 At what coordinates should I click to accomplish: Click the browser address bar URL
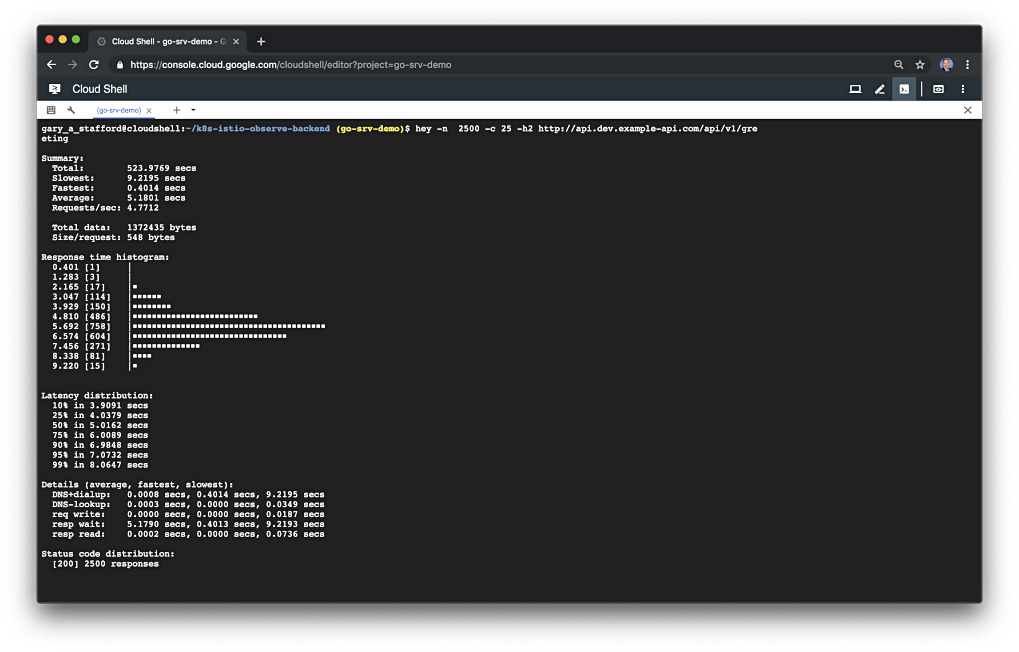click(x=290, y=64)
